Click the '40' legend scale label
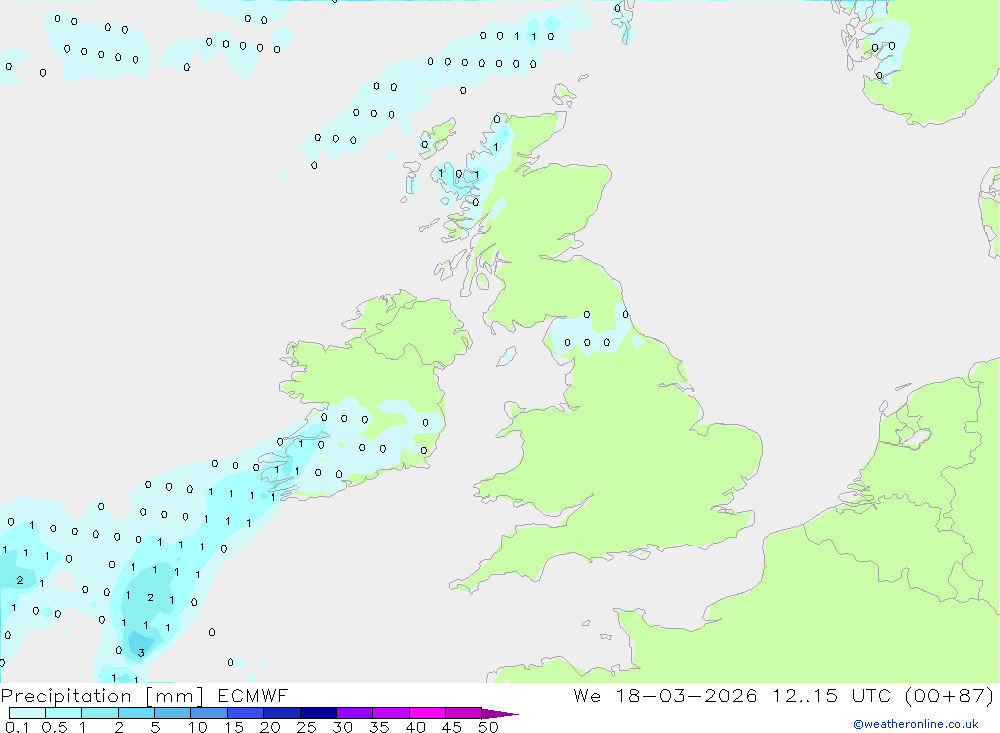This screenshot has height=733, width=1000. coord(416,727)
